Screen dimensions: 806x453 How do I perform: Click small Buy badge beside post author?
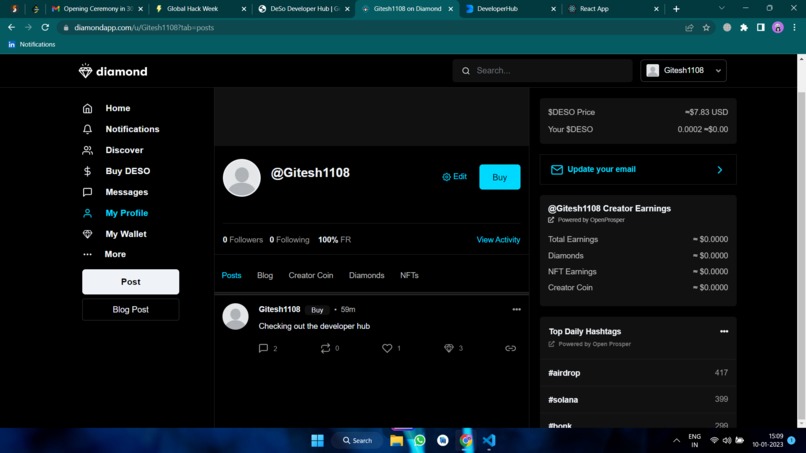(317, 310)
